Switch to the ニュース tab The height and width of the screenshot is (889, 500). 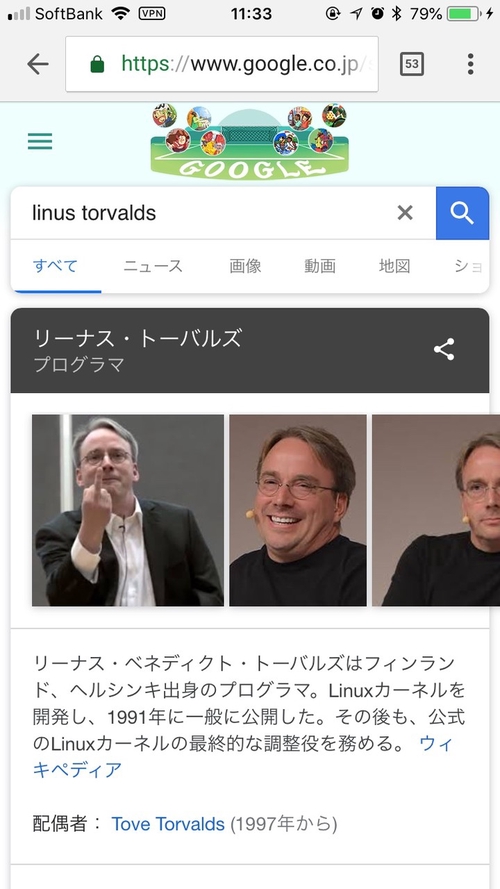(153, 266)
